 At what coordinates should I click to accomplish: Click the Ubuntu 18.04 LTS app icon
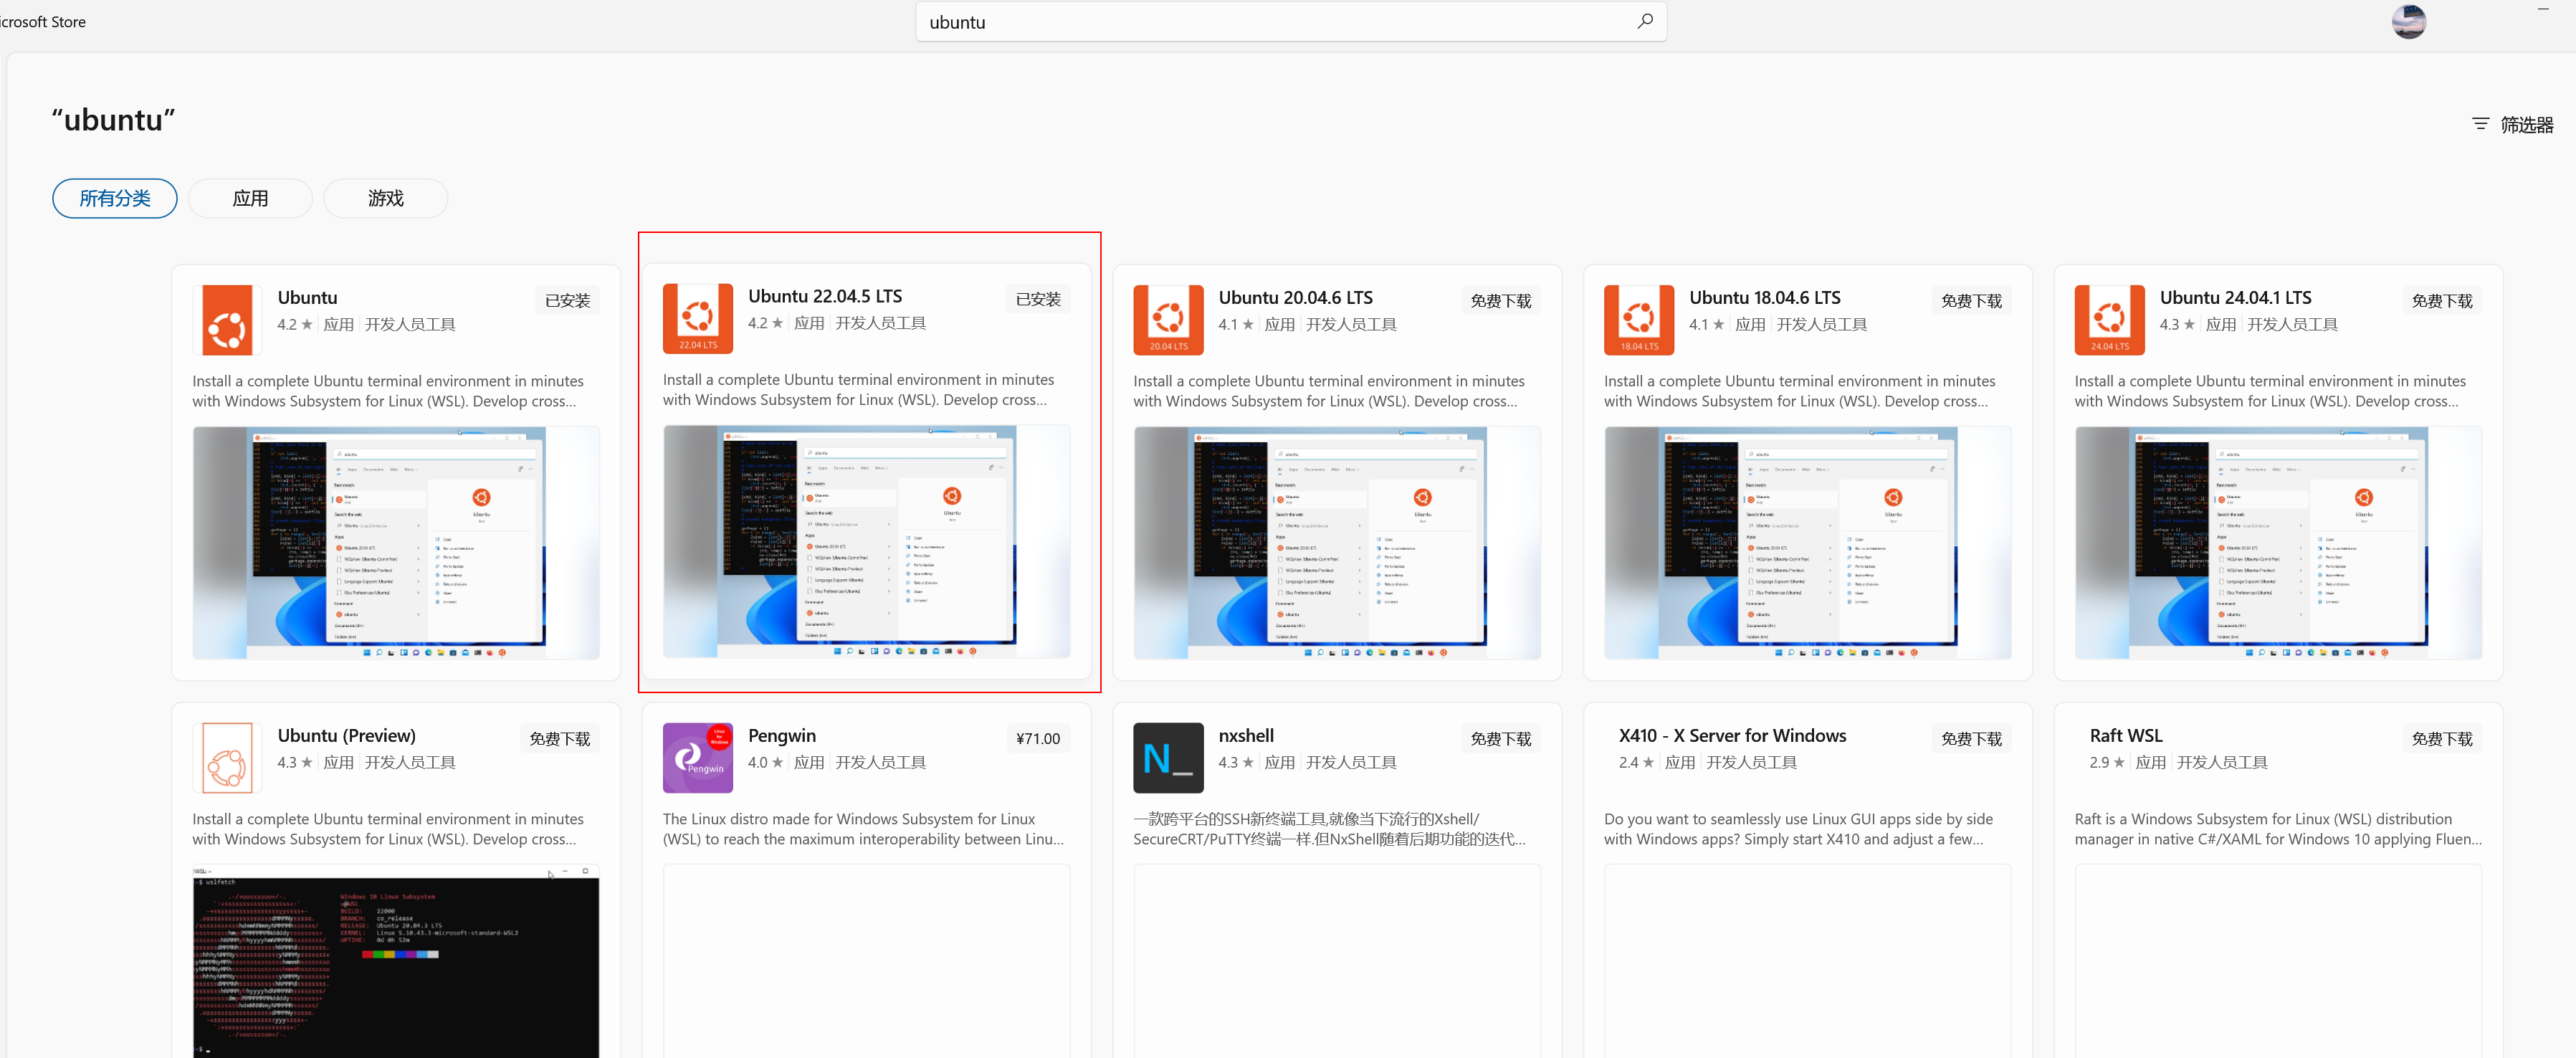pyautogui.click(x=1639, y=320)
